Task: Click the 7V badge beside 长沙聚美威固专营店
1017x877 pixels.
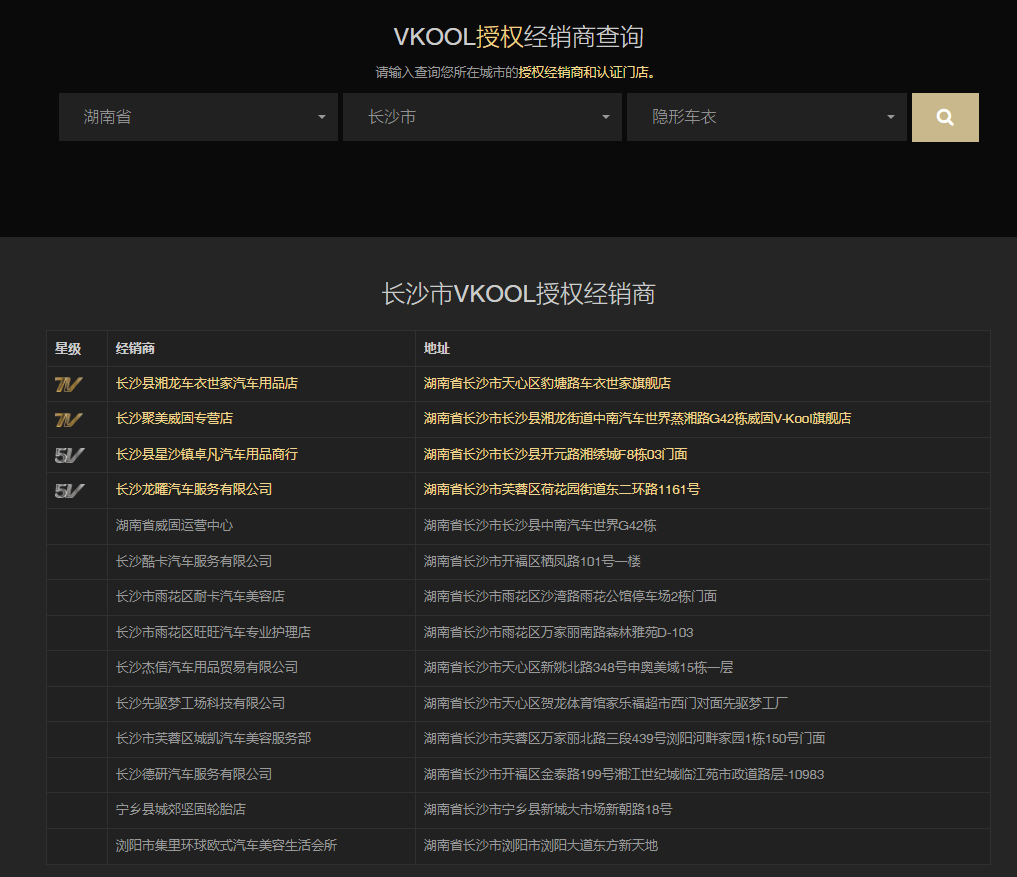Action: pyautogui.click(x=68, y=419)
